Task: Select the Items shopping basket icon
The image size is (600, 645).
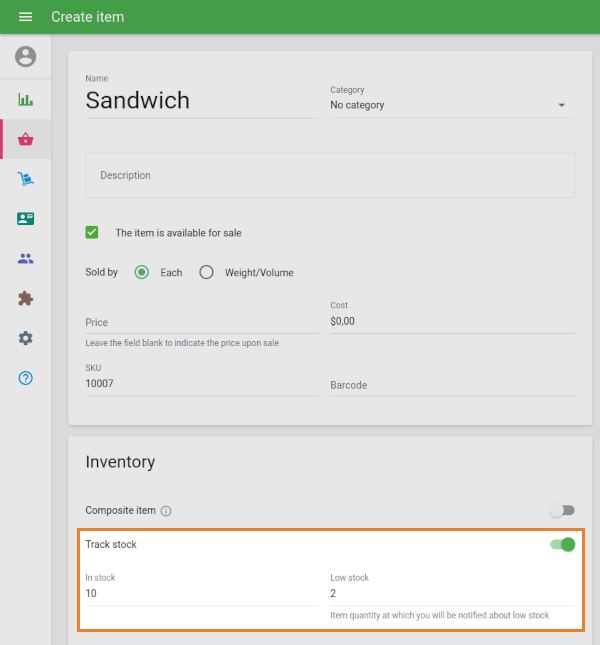Action: [x=26, y=139]
